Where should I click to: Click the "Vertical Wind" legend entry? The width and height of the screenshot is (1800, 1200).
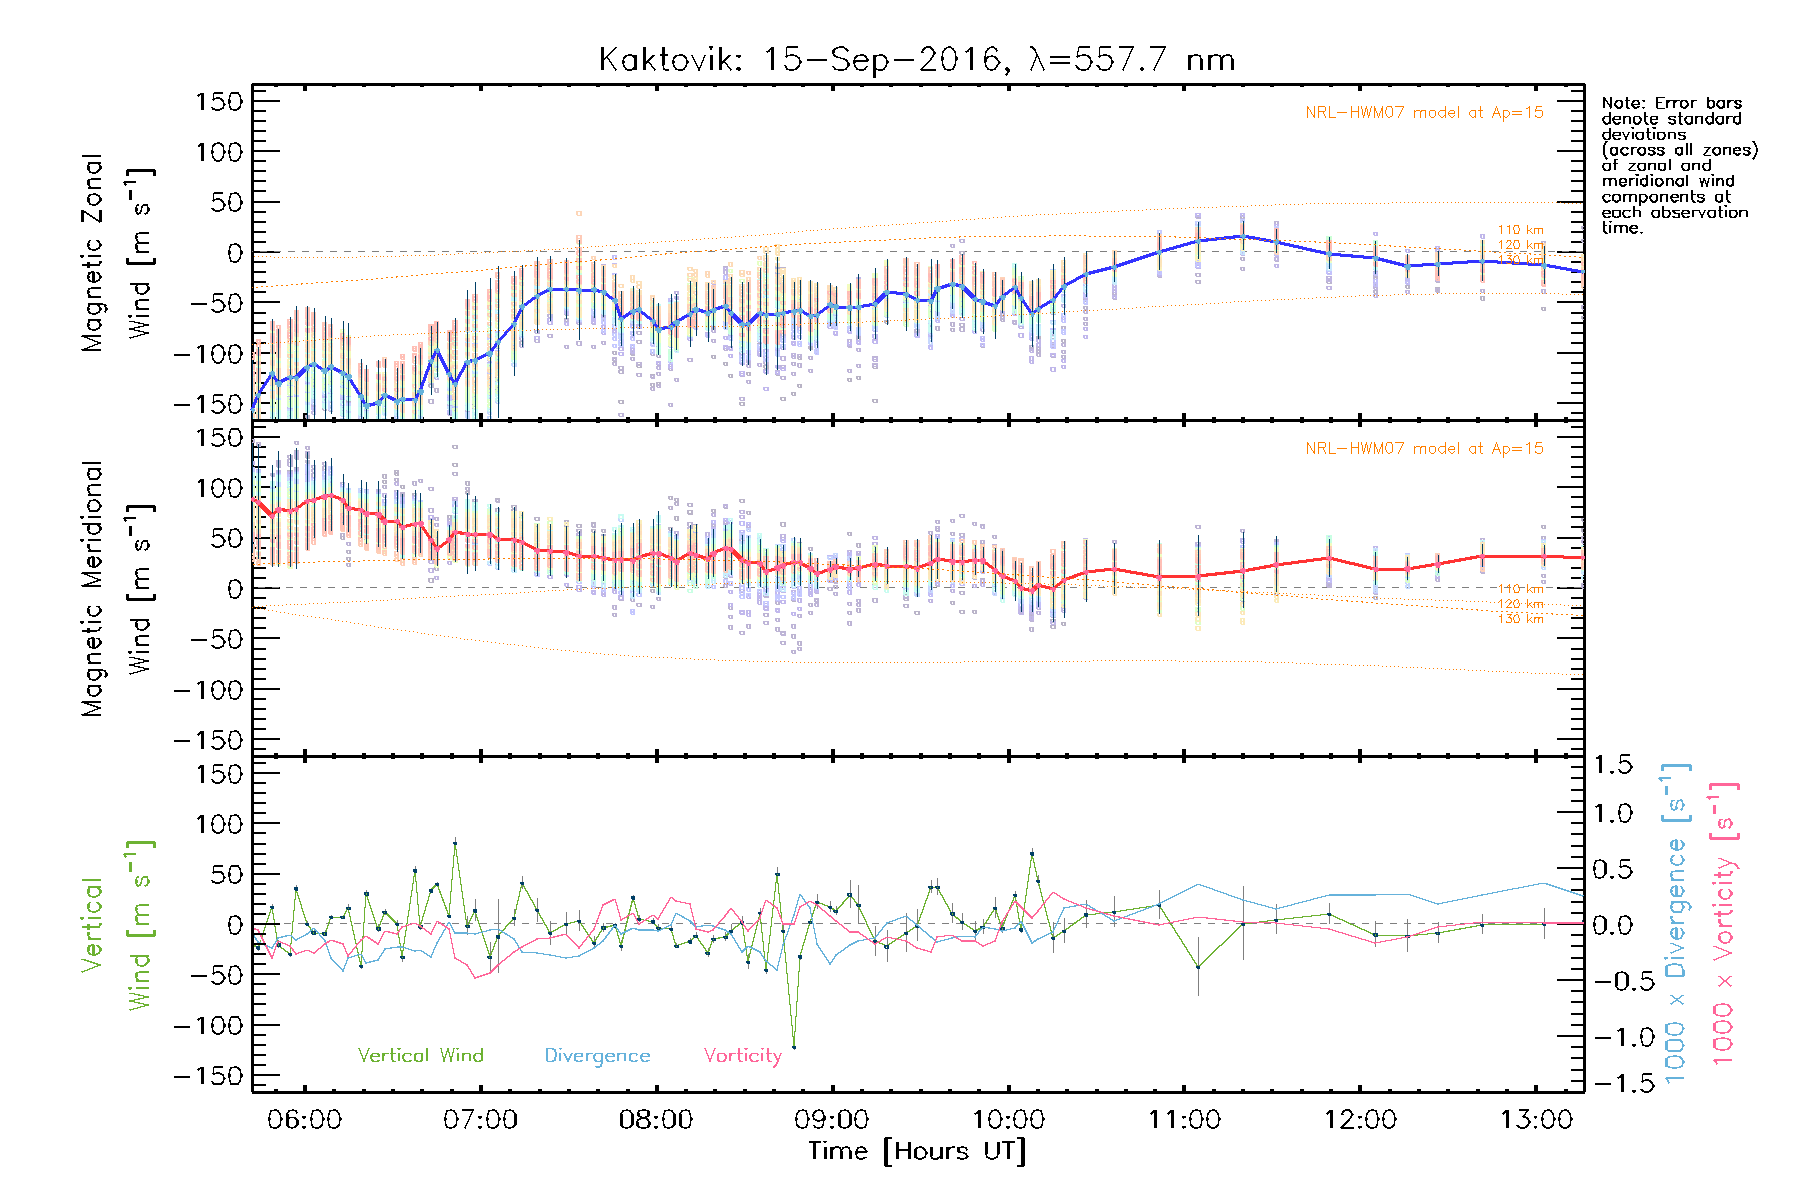click(420, 1055)
